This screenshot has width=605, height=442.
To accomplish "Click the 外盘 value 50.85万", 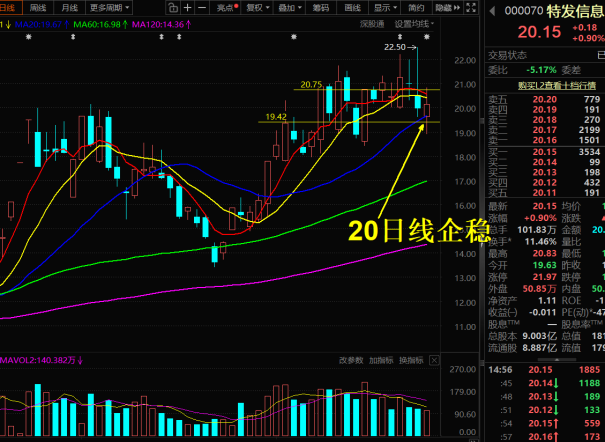I will (x=539, y=289).
